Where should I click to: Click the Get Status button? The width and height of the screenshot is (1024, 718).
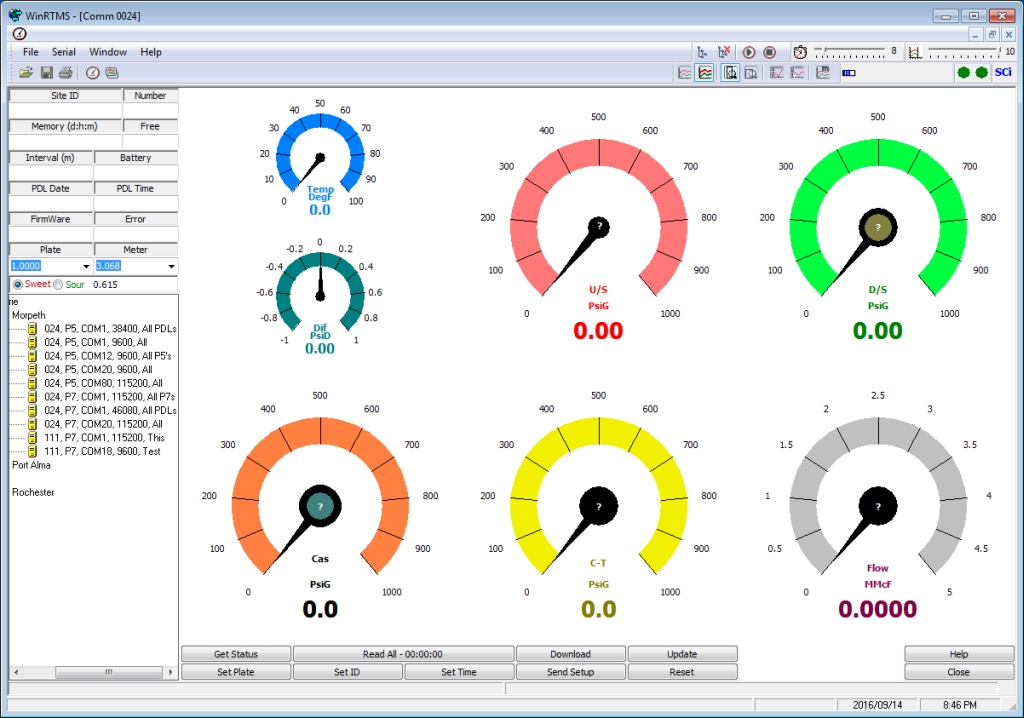[236, 654]
